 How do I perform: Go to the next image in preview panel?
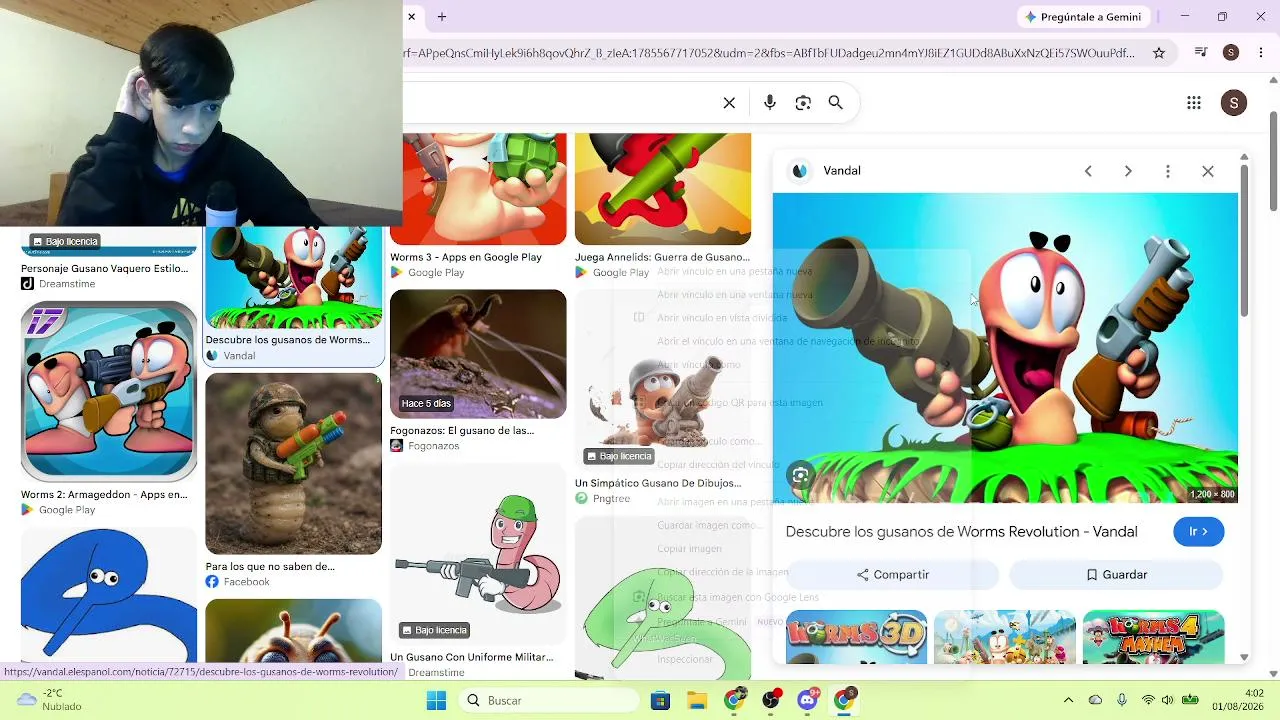click(x=1128, y=171)
